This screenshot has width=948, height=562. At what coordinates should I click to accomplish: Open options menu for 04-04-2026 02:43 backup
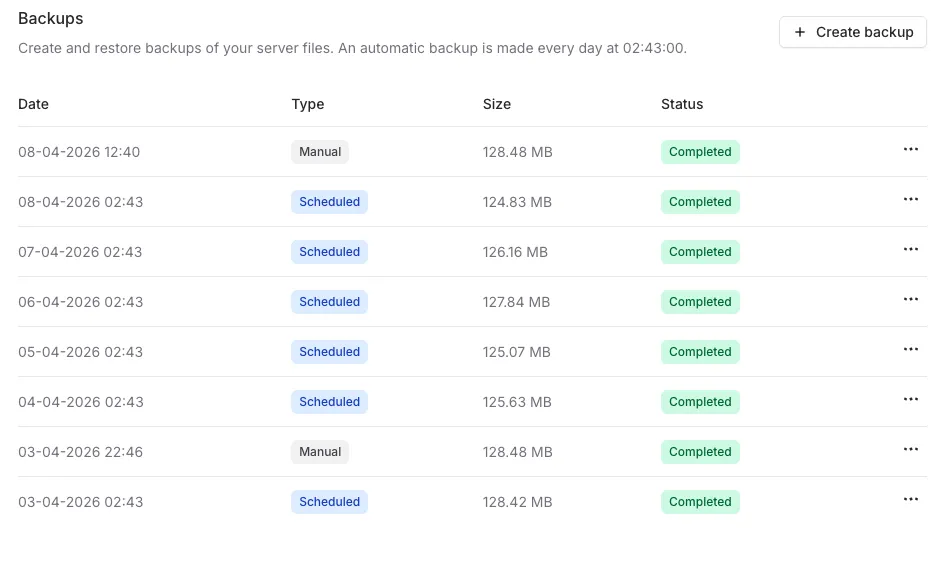point(911,399)
